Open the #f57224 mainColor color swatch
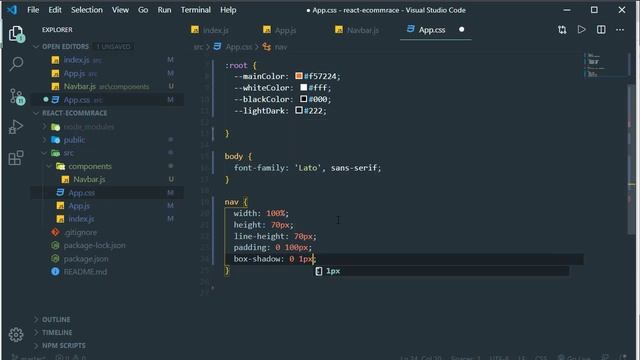 (299, 76)
